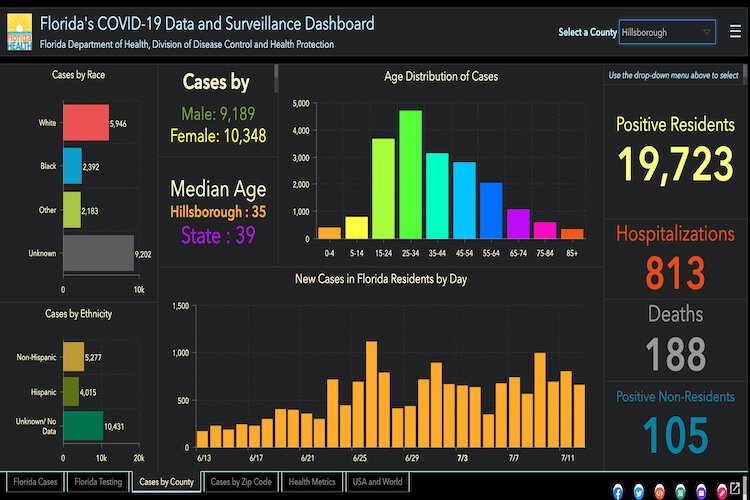750x500 pixels.
Task: Select the Cases by Zip Code tab
Action: coord(240,482)
